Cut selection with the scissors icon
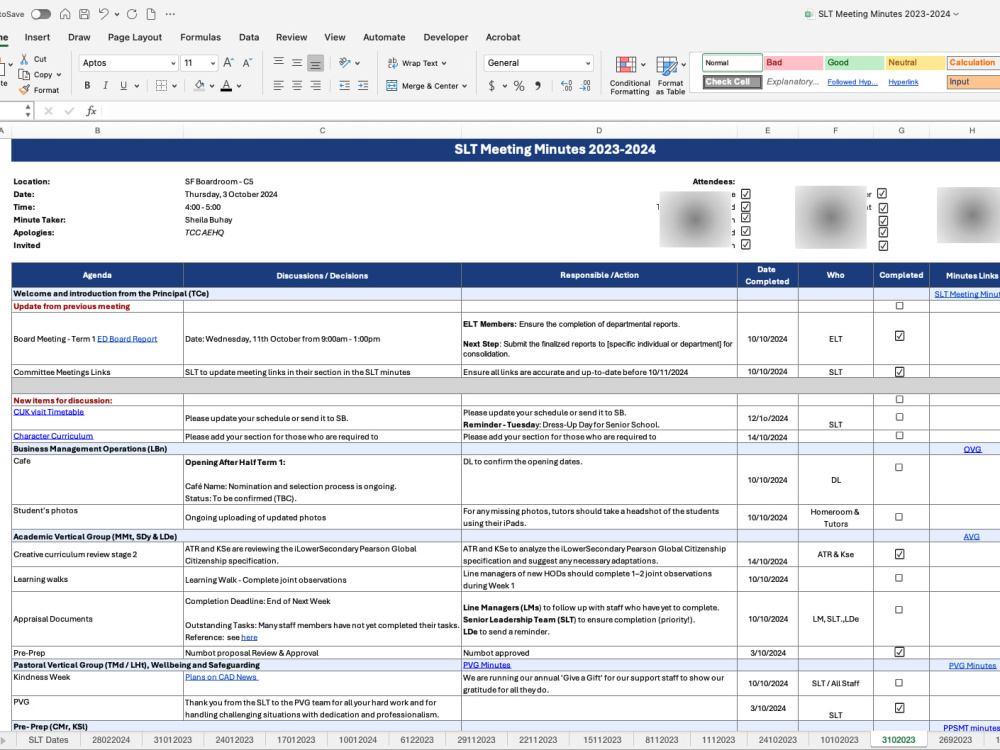1000x750 pixels. (24, 59)
